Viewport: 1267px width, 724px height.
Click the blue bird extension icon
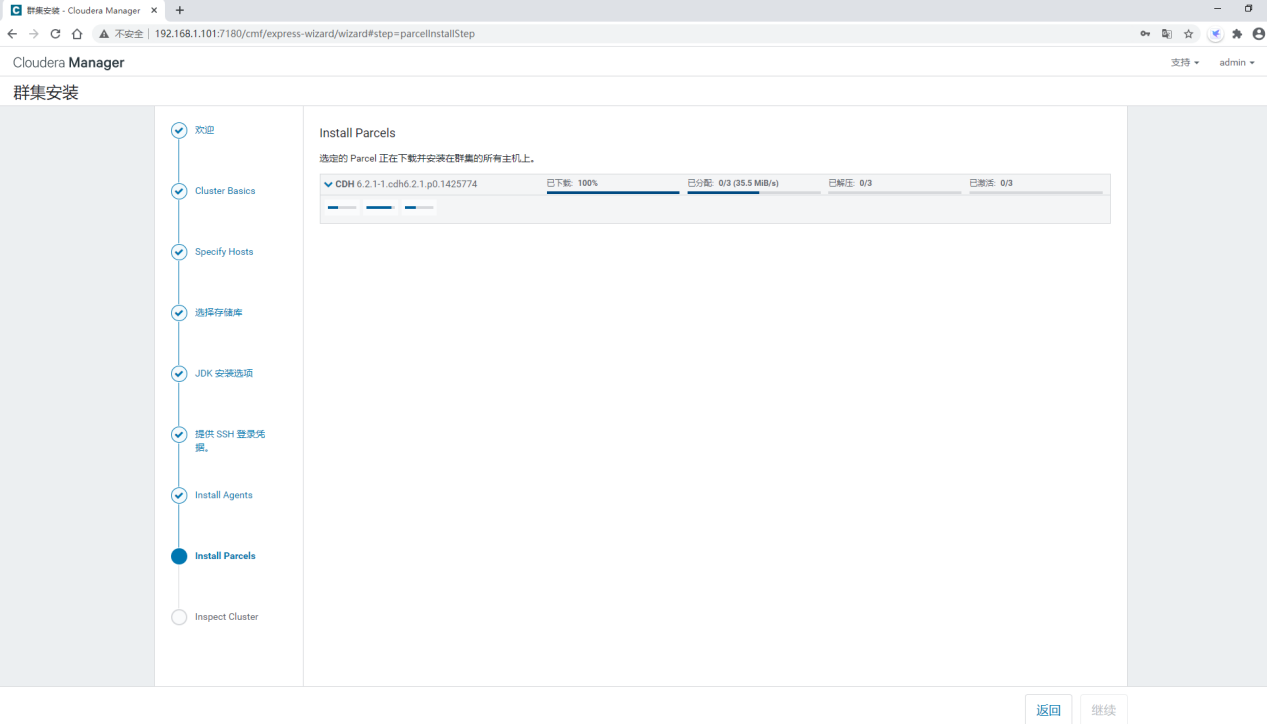point(1215,33)
